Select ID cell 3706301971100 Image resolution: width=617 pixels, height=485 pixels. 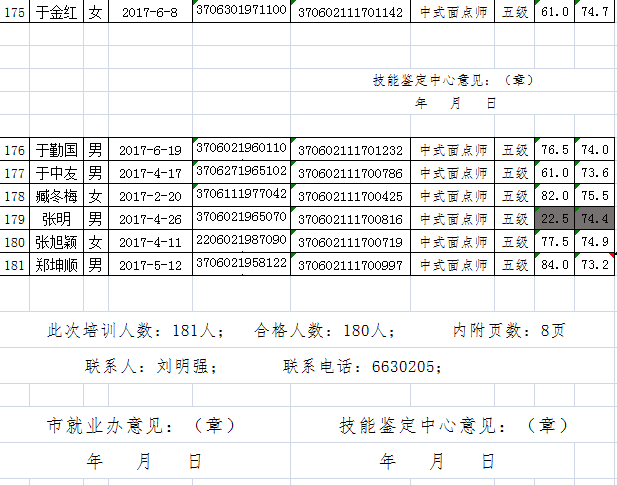pyautogui.click(x=241, y=11)
